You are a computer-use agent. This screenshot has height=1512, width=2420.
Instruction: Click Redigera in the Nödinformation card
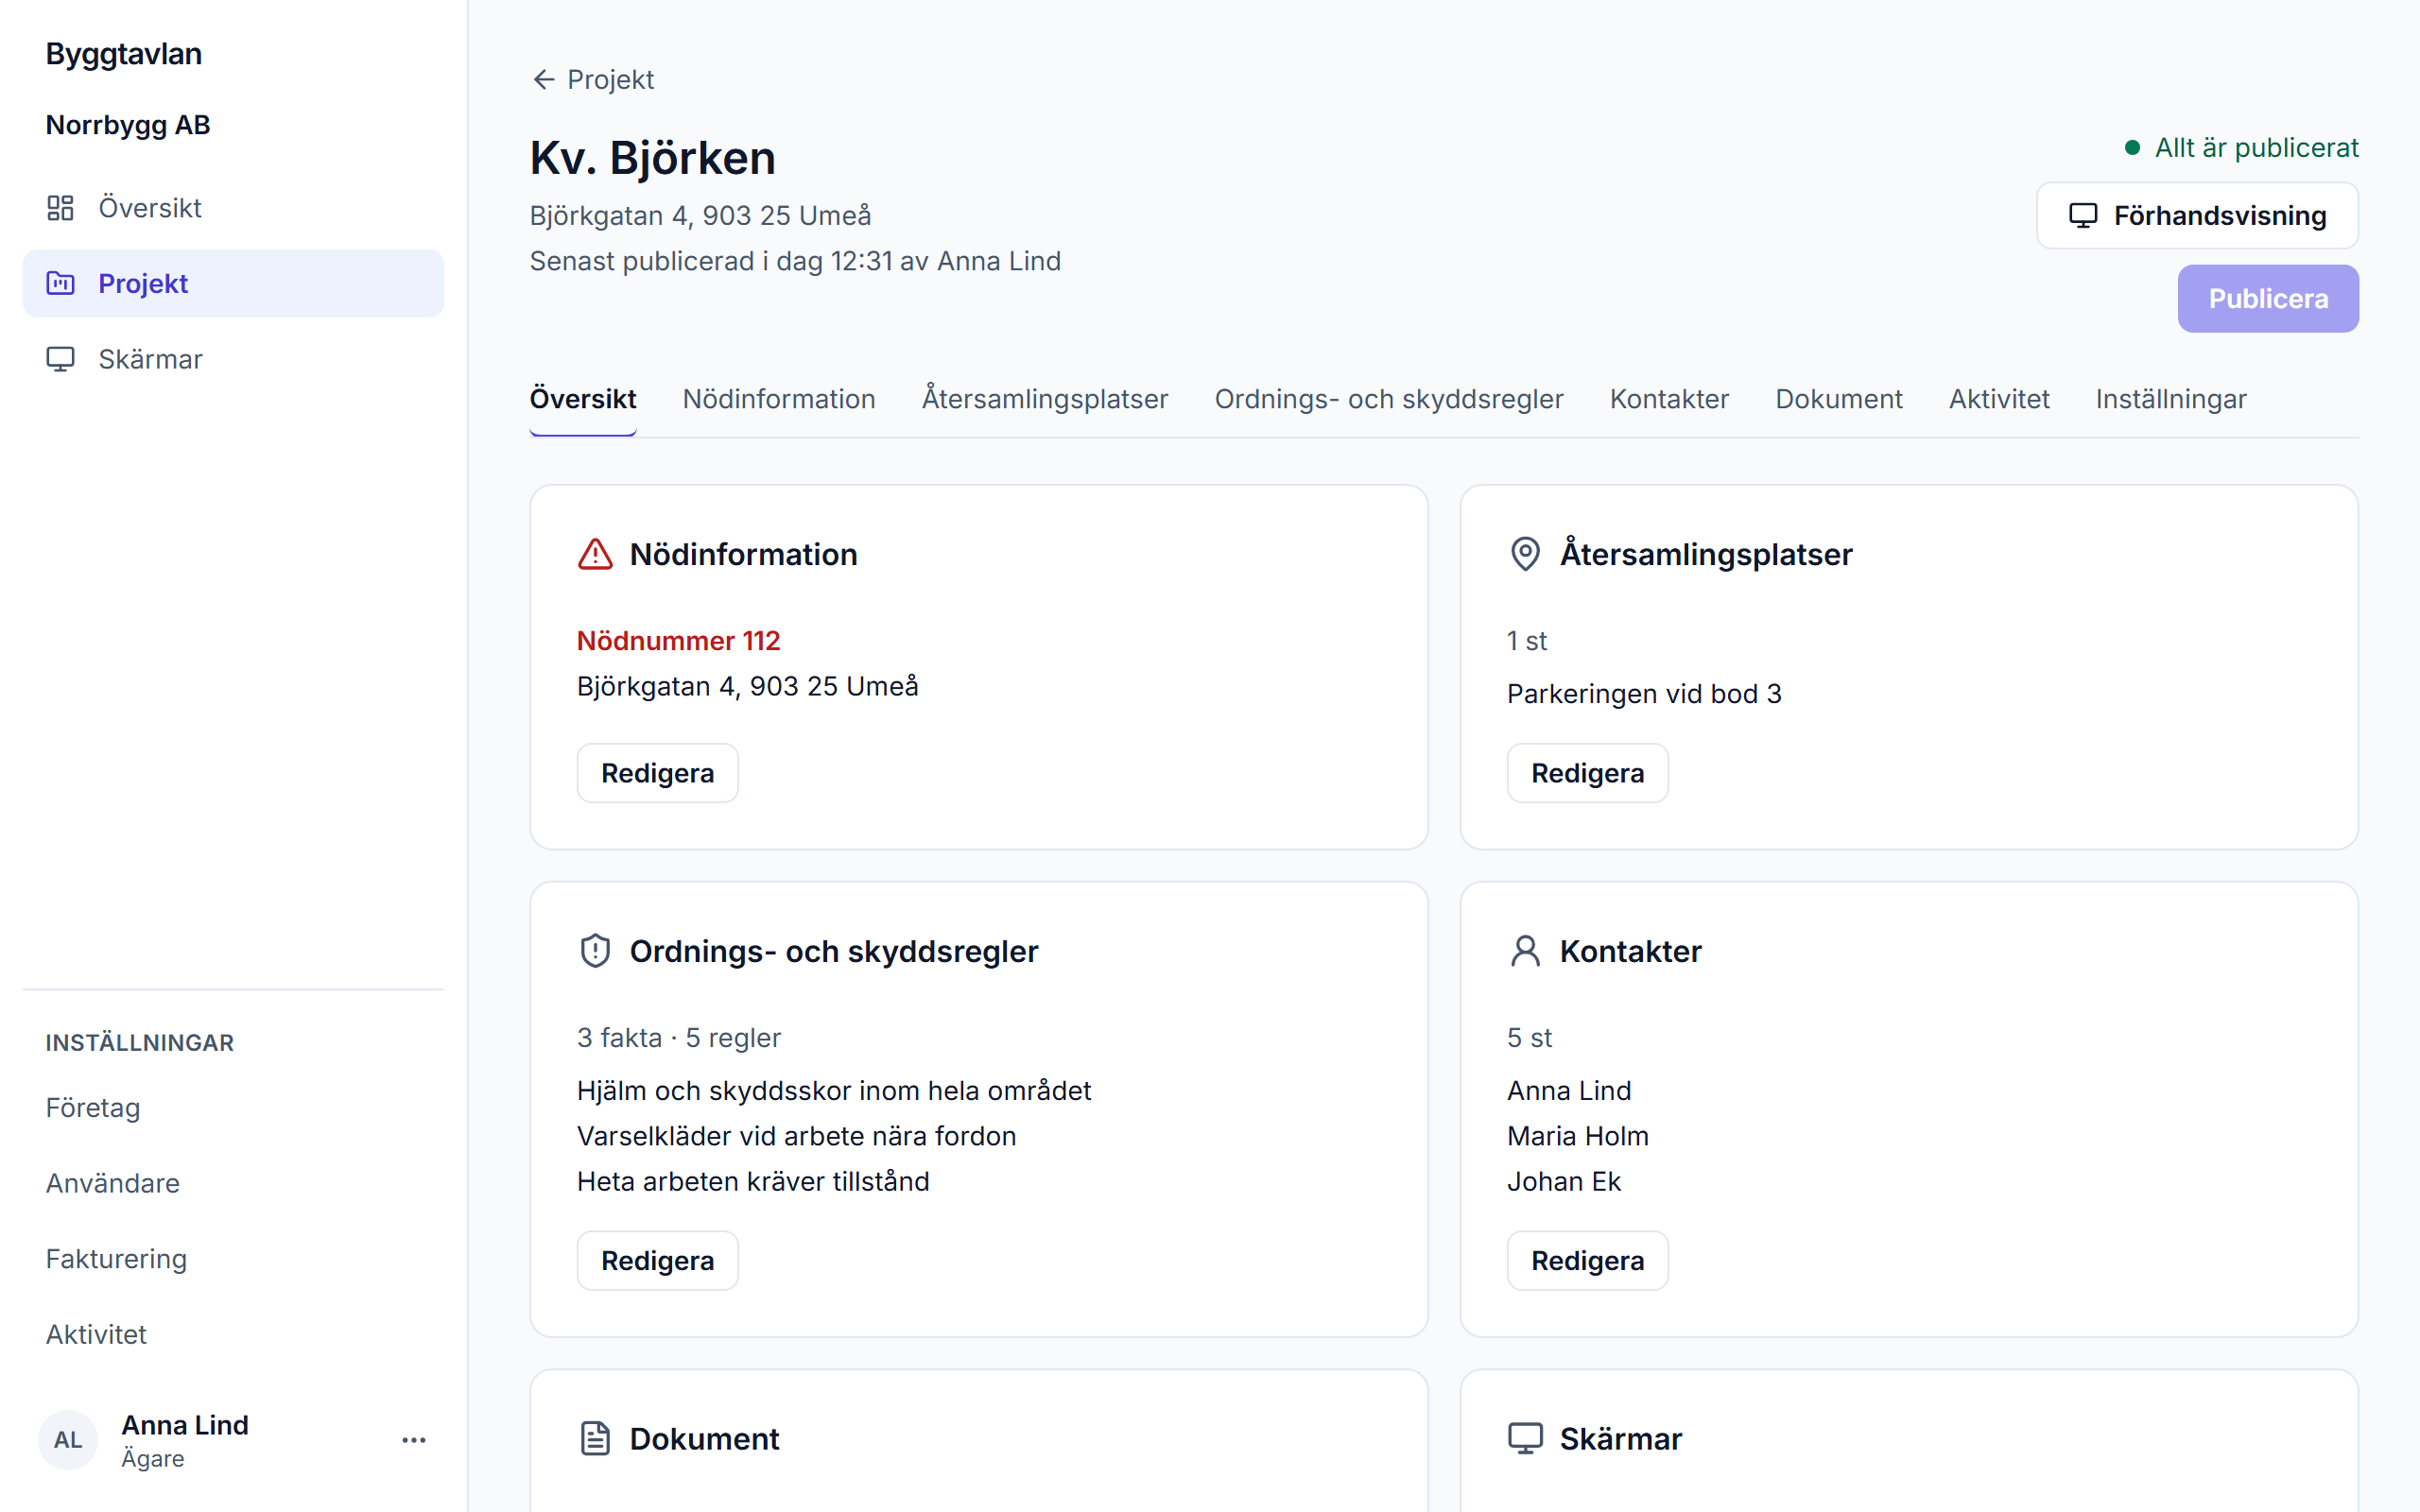[x=657, y=773]
